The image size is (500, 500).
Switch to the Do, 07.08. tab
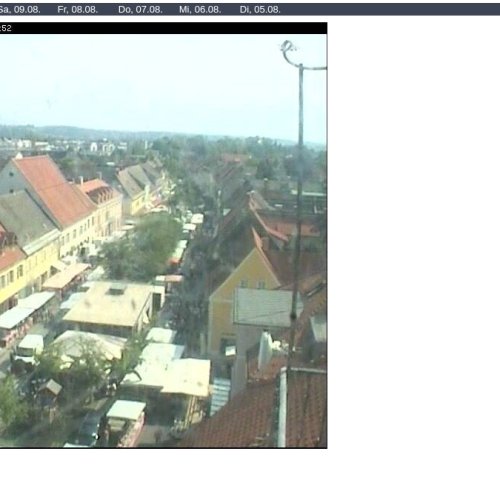point(140,10)
